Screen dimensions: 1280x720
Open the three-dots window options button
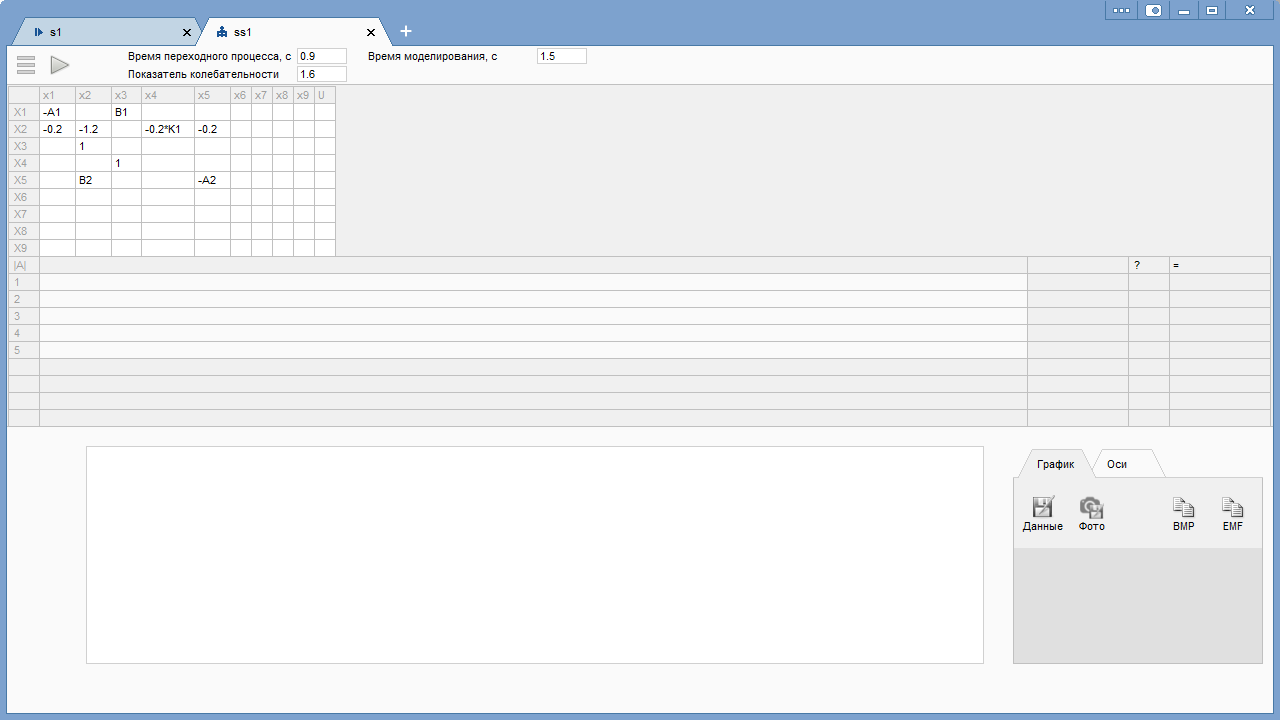click(x=1120, y=10)
